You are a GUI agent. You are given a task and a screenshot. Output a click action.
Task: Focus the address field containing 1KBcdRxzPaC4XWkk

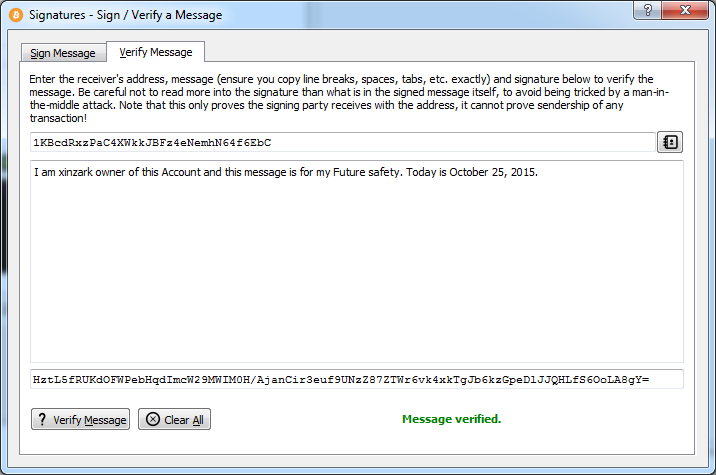[342, 142]
